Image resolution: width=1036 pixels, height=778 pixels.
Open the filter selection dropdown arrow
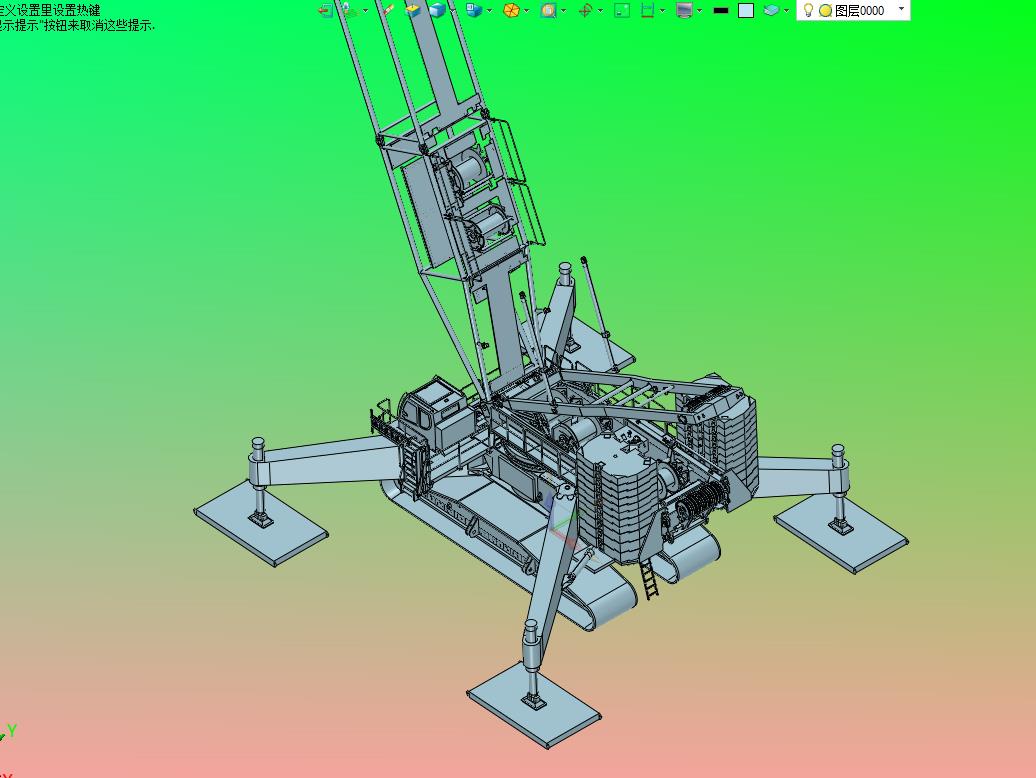[365, 11]
